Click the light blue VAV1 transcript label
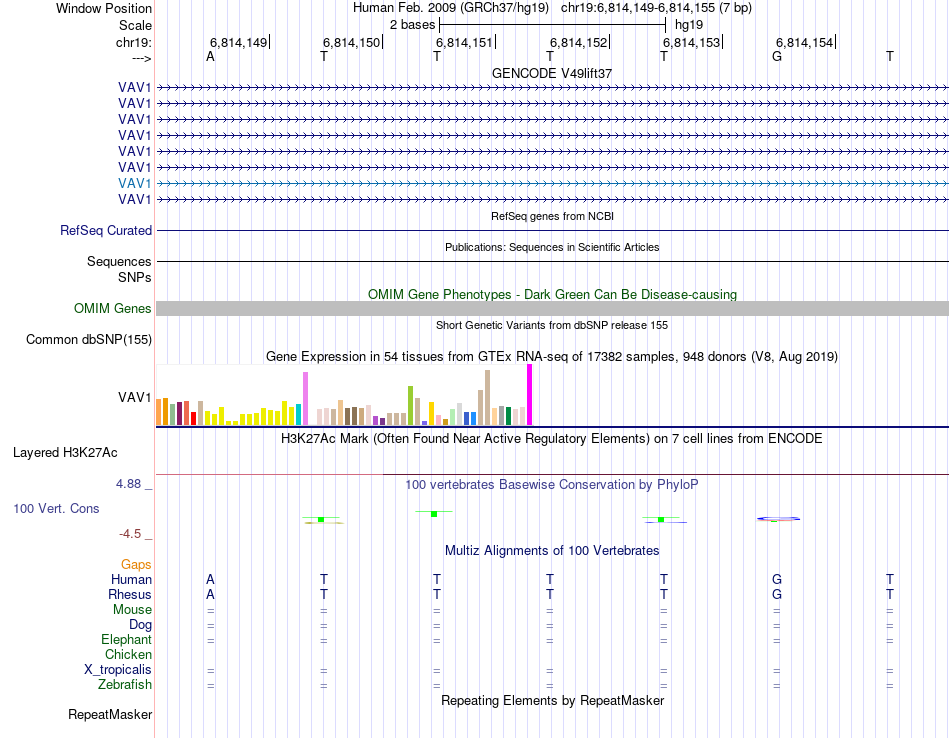950x738 pixels. click(135, 183)
